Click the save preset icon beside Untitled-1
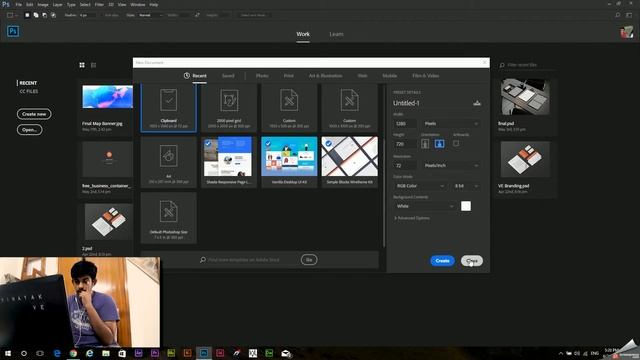 click(477, 103)
